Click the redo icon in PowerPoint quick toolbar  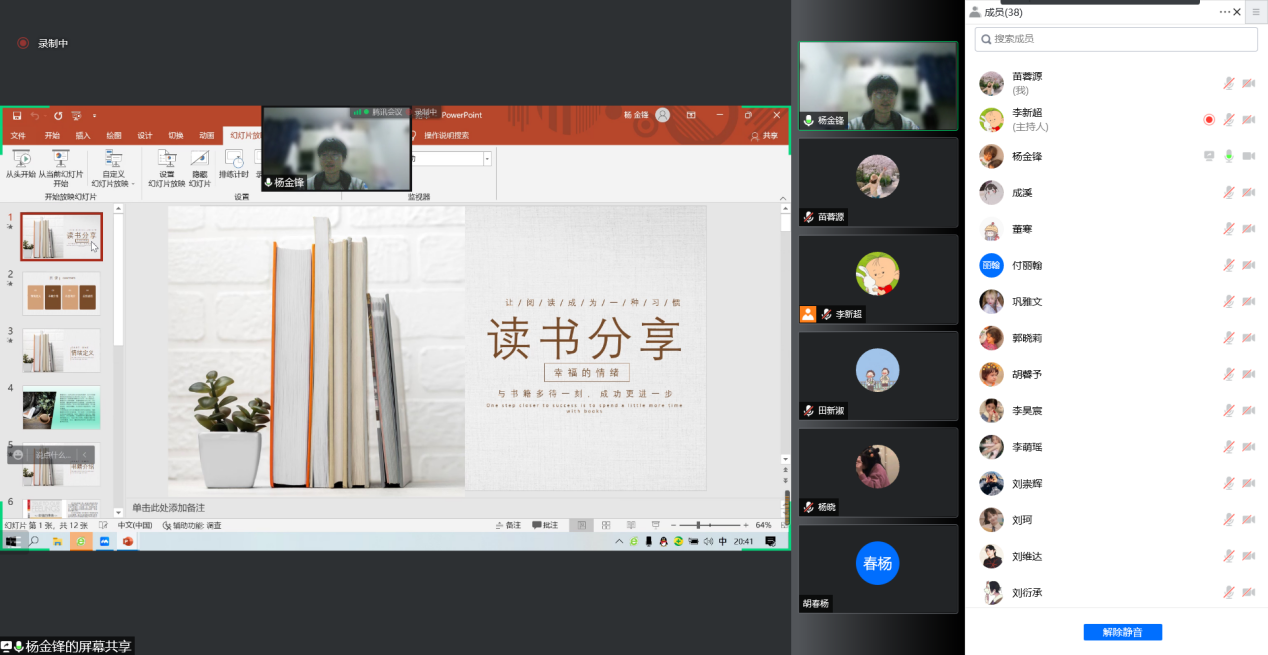(58, 116)
